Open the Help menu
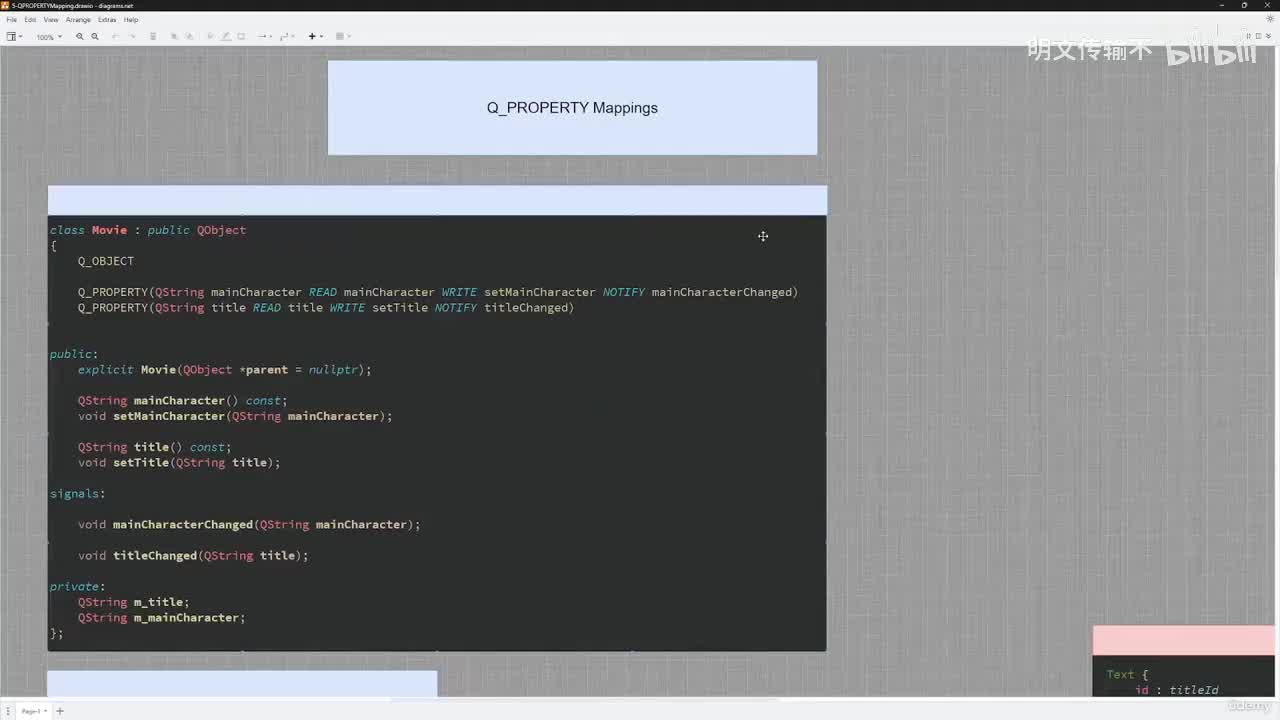Viewport: 1280px width, 720px height. pyautogui.click(x=131, y=20)
